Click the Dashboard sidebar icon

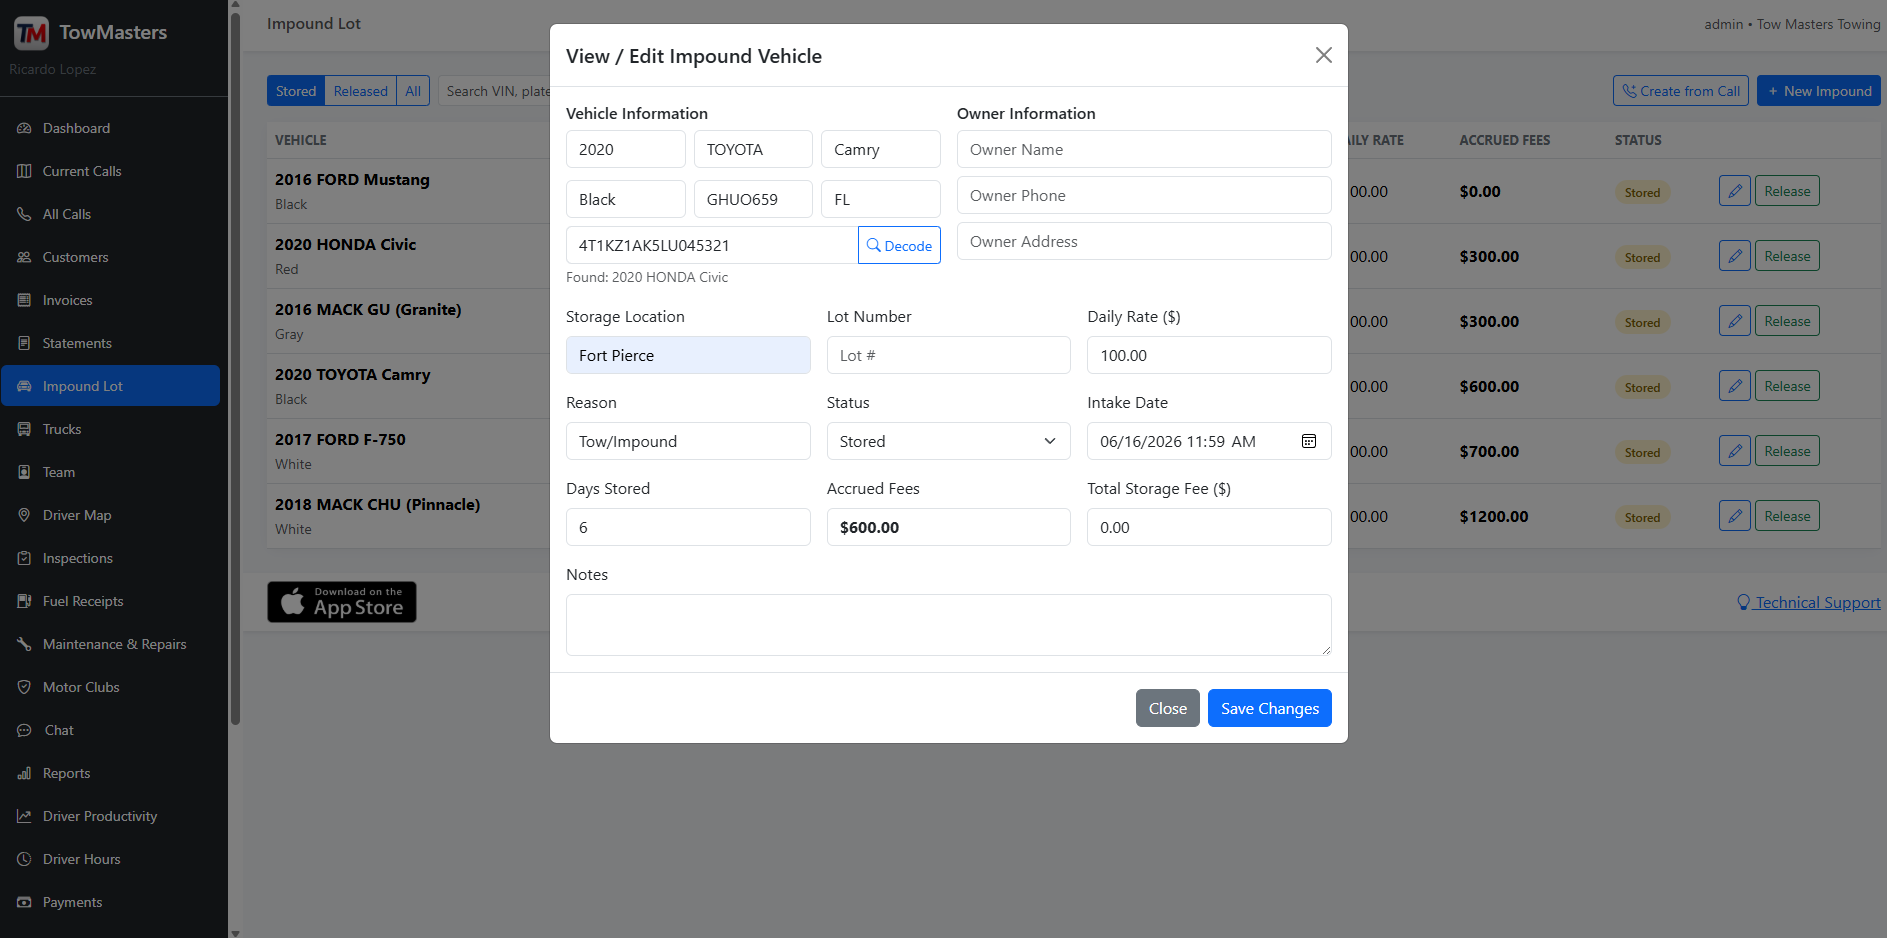(x=24, y=128)
